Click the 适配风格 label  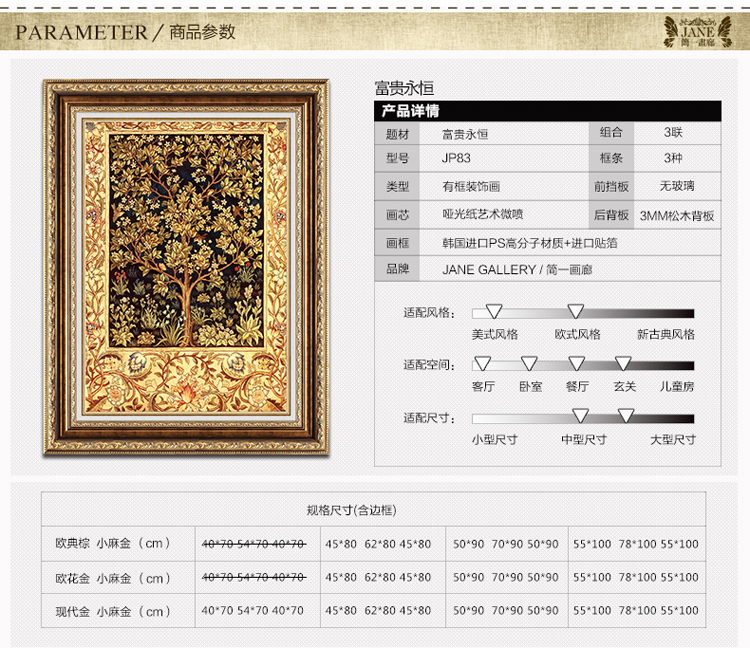coord(429,313)
